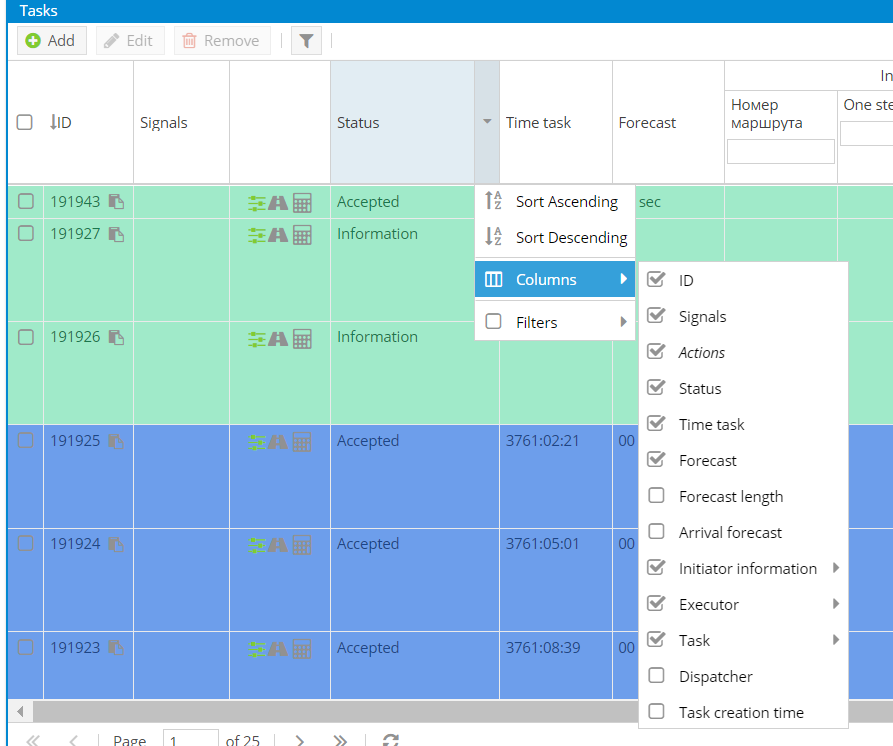Enable the Forecast length column checkbox
The height and width of the screenshot is (746, 893).
pyautogui.click(x=657, y=496)
